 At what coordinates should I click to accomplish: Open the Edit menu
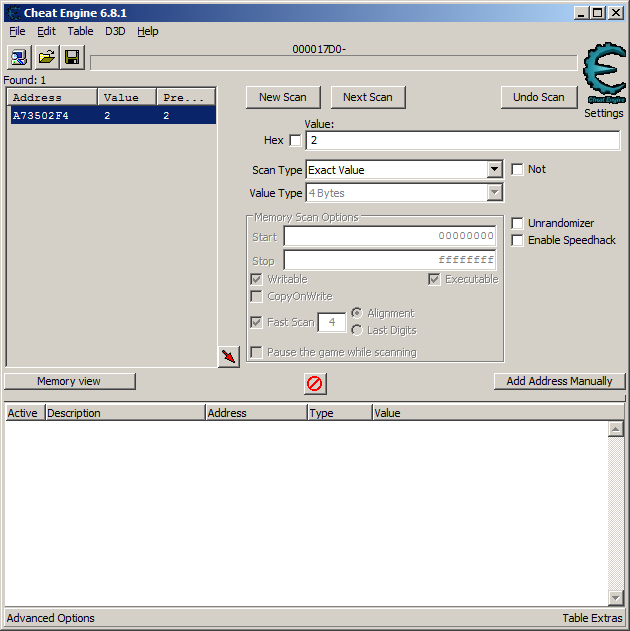point(46,31)
